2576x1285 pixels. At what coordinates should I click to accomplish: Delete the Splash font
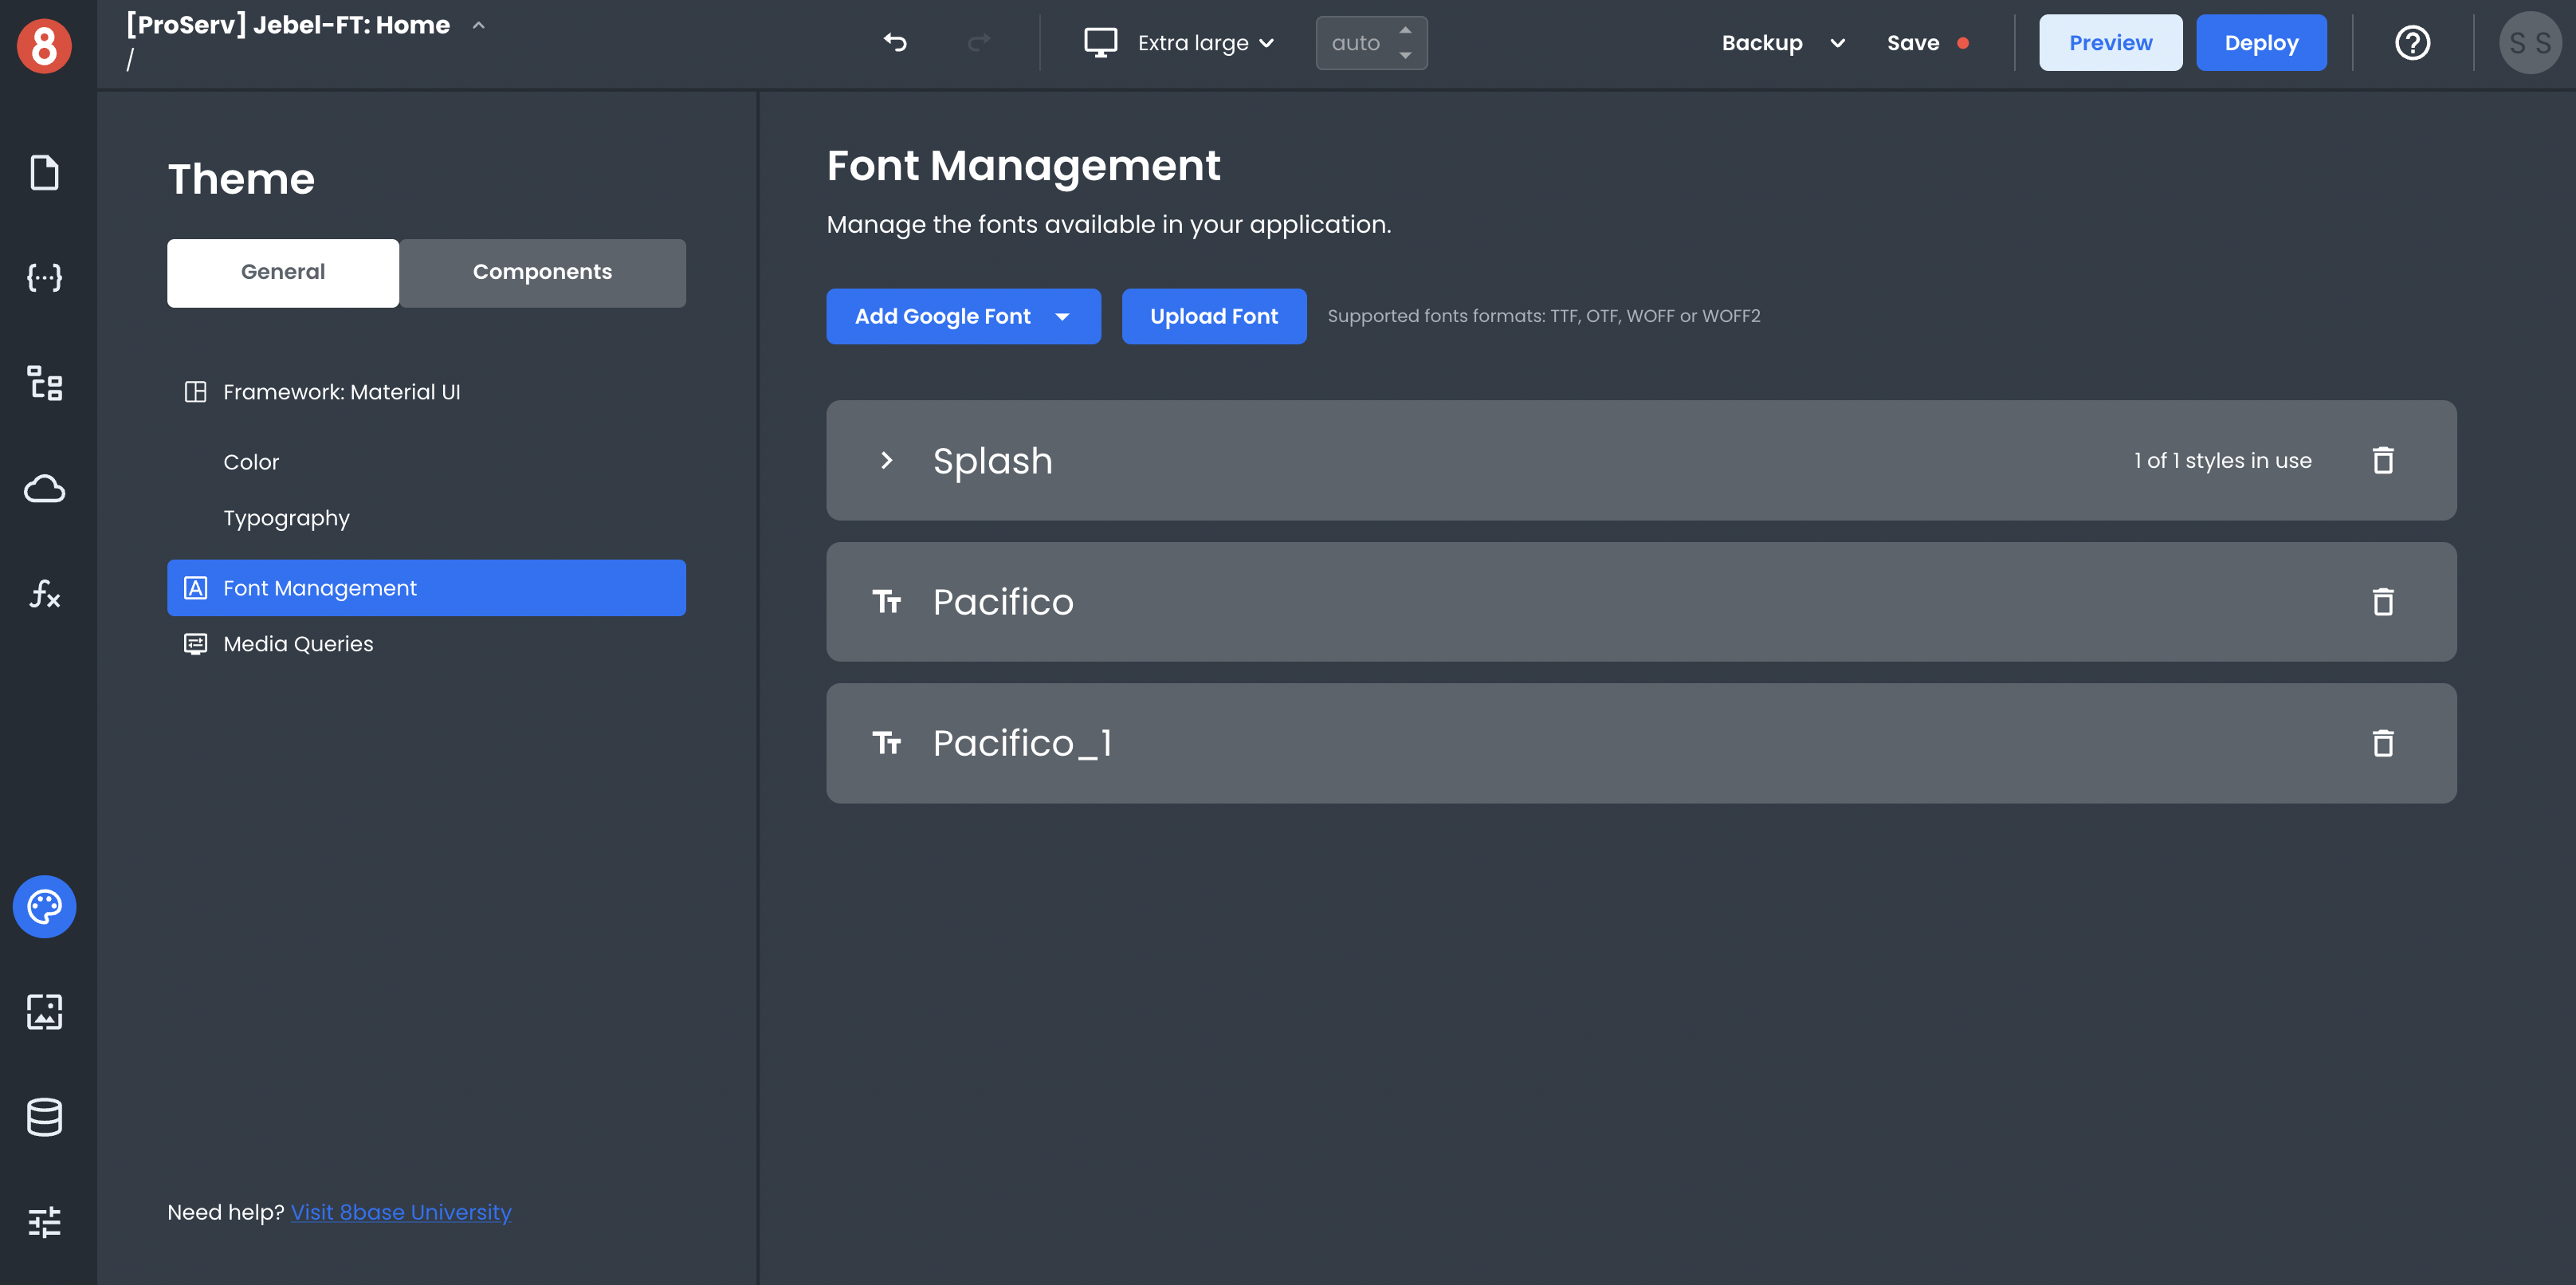tap(2382, 460)
